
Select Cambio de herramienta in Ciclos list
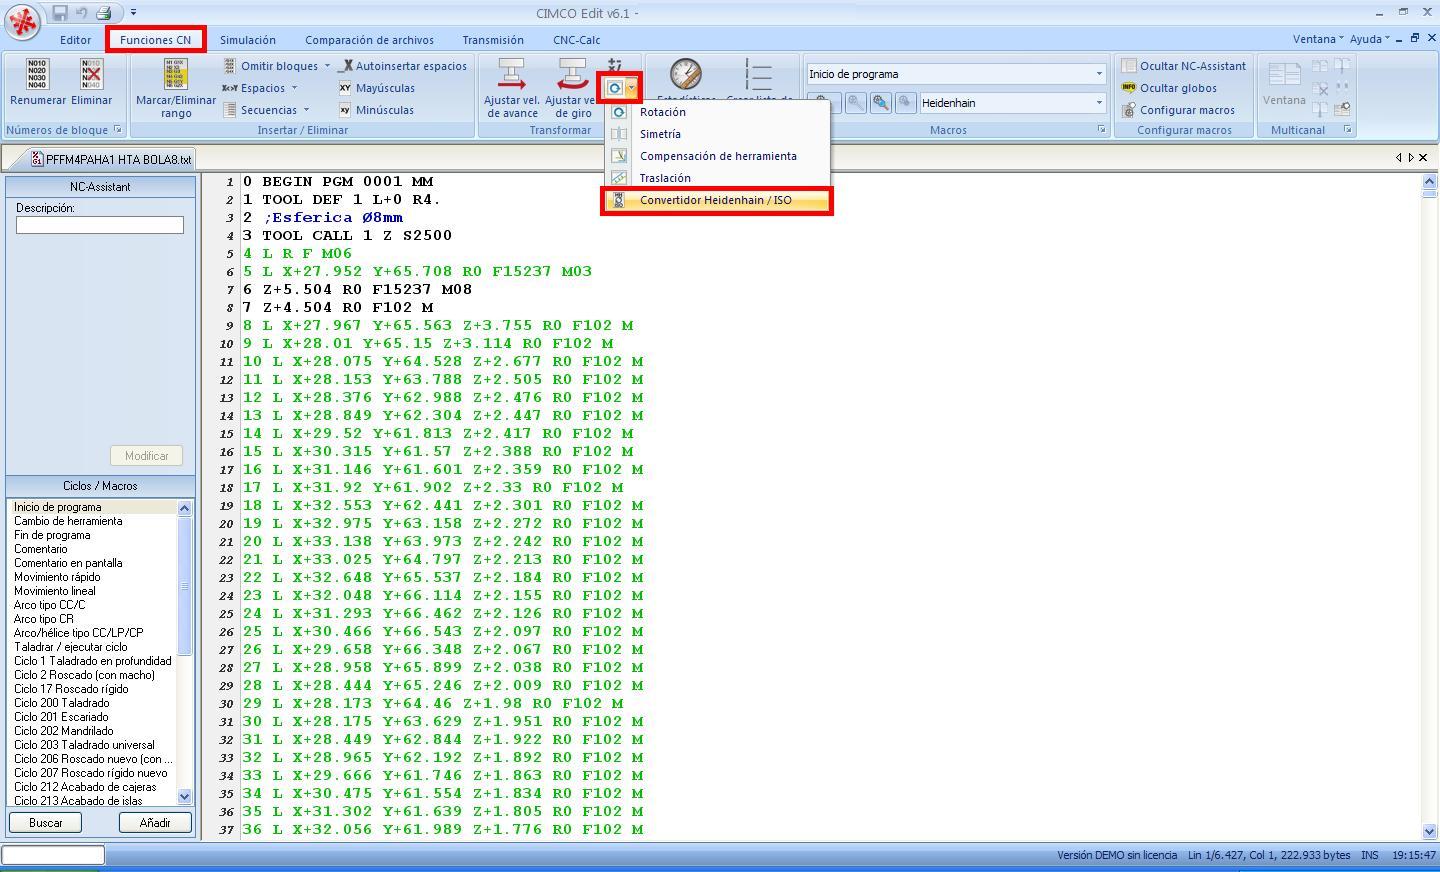pyautogui.click(x=68, y=521)
